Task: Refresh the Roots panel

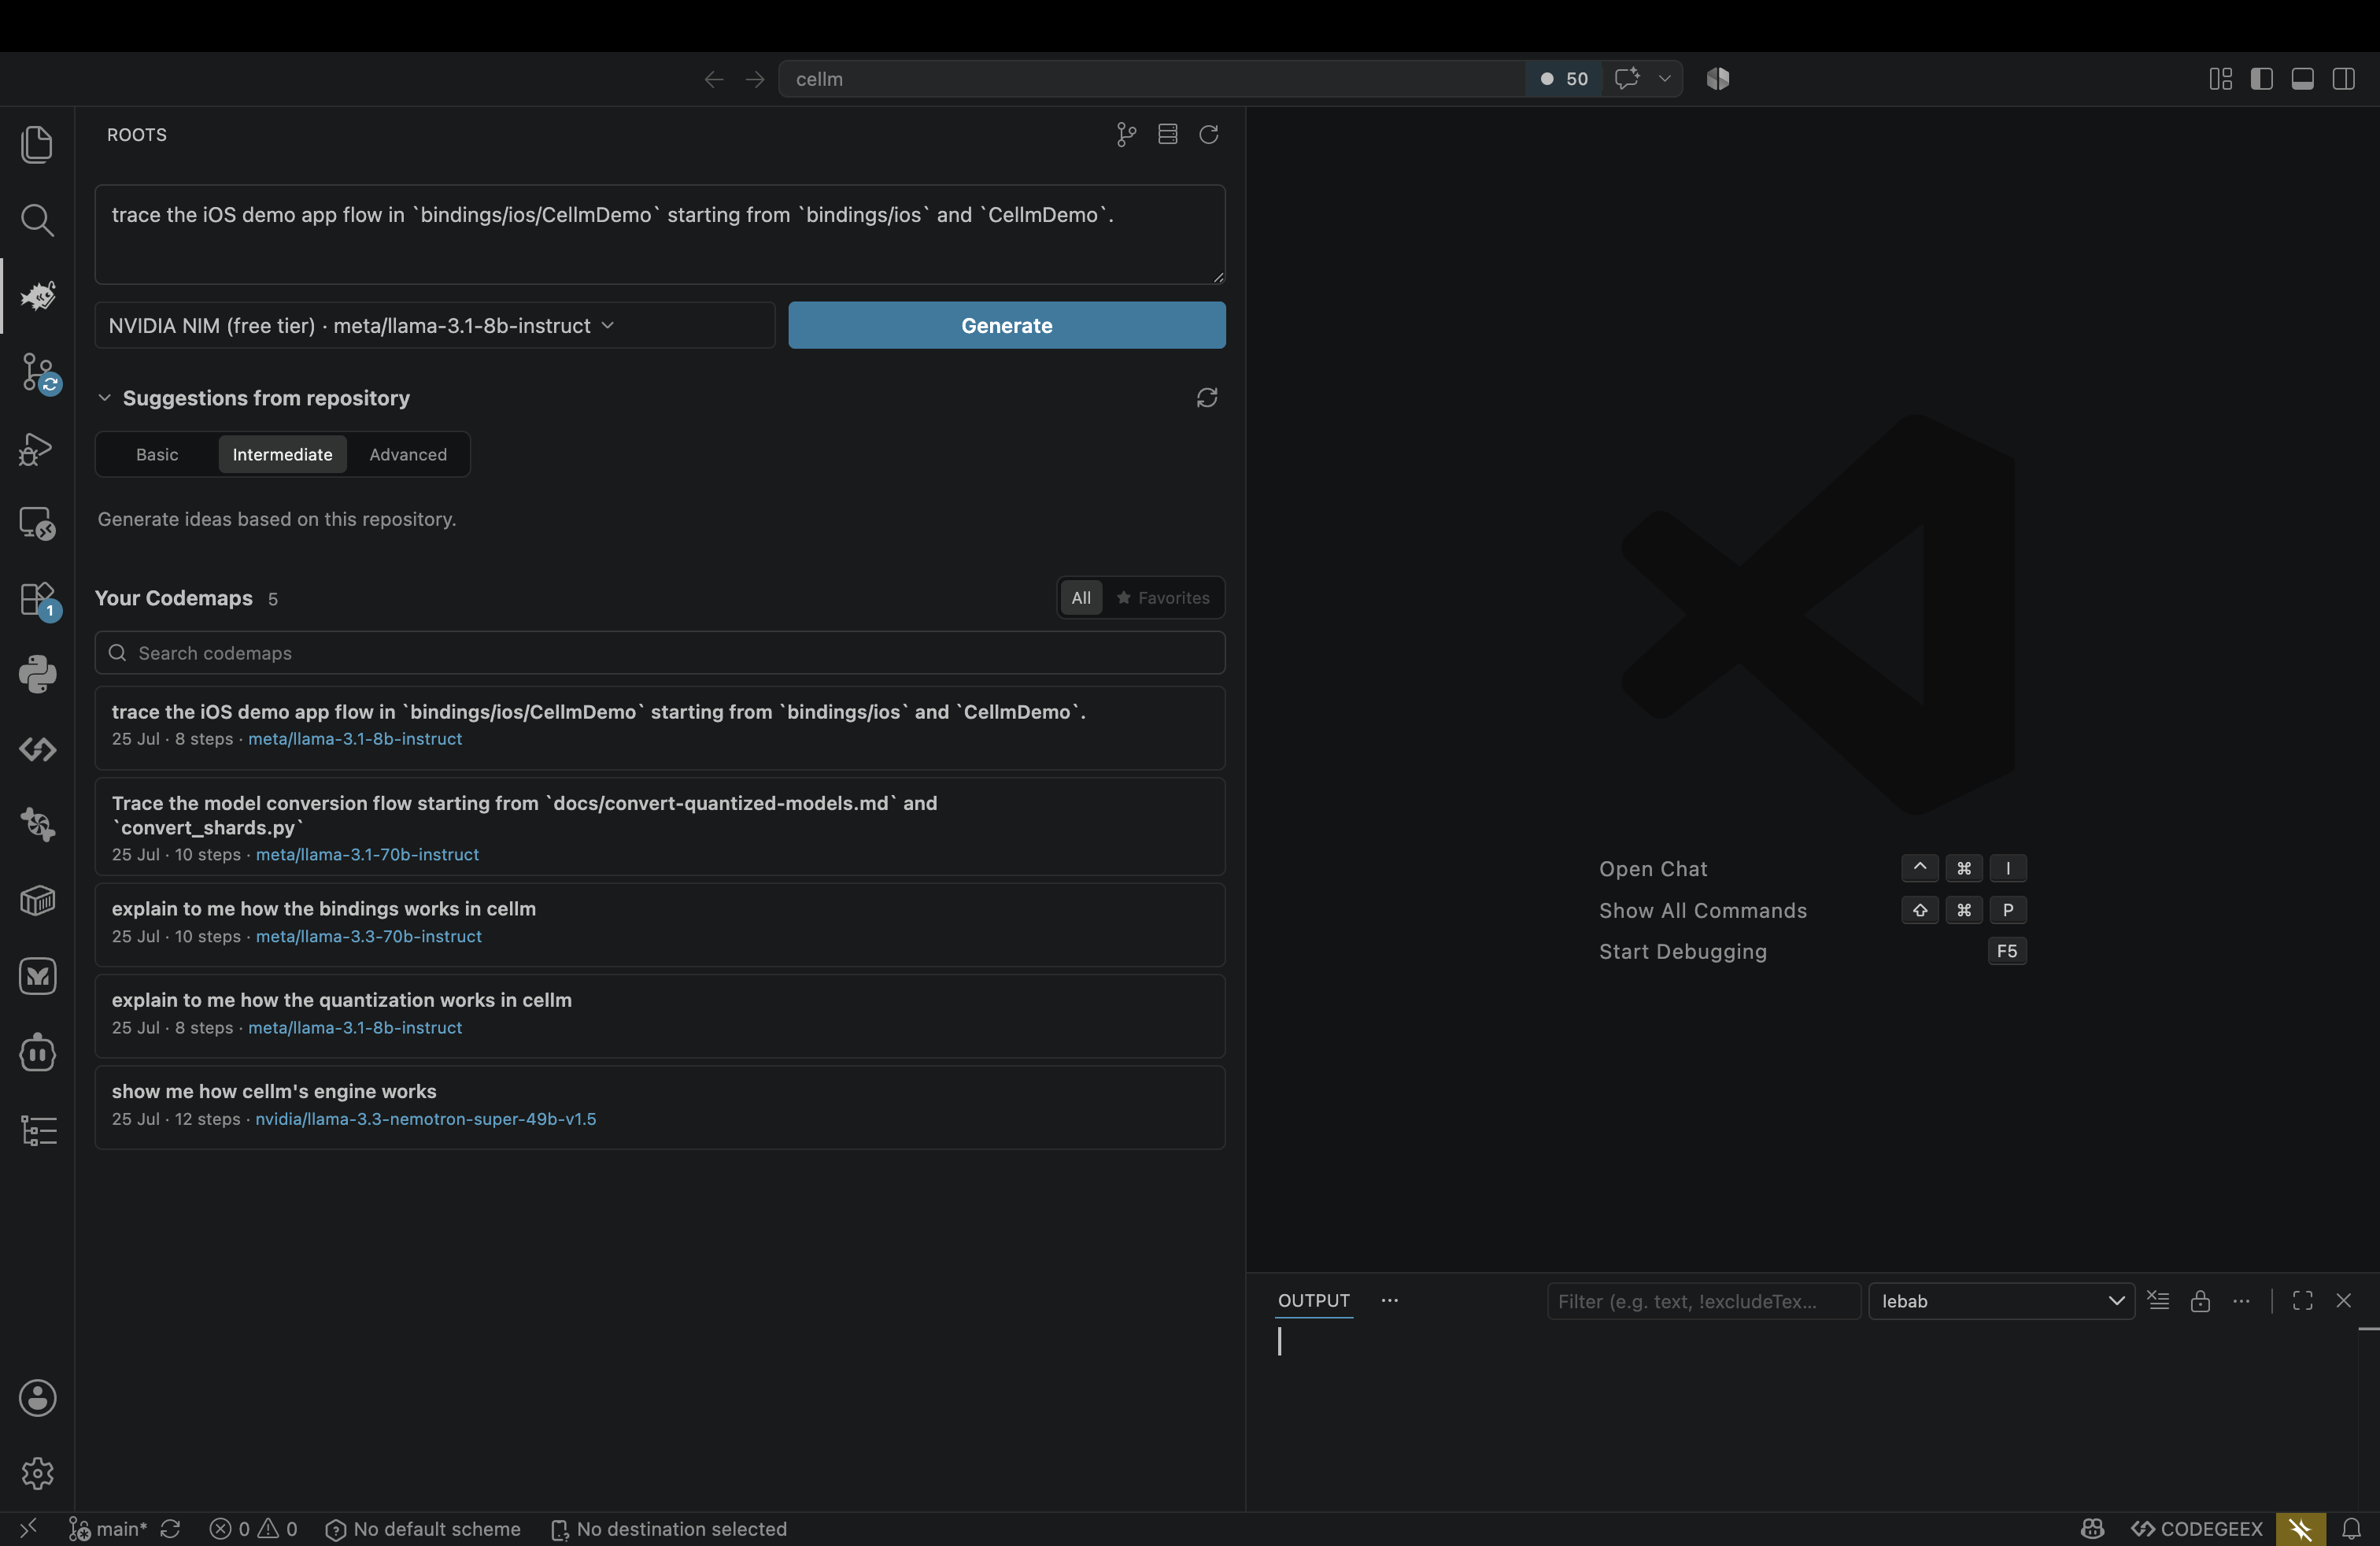Action: point(1208,134)
